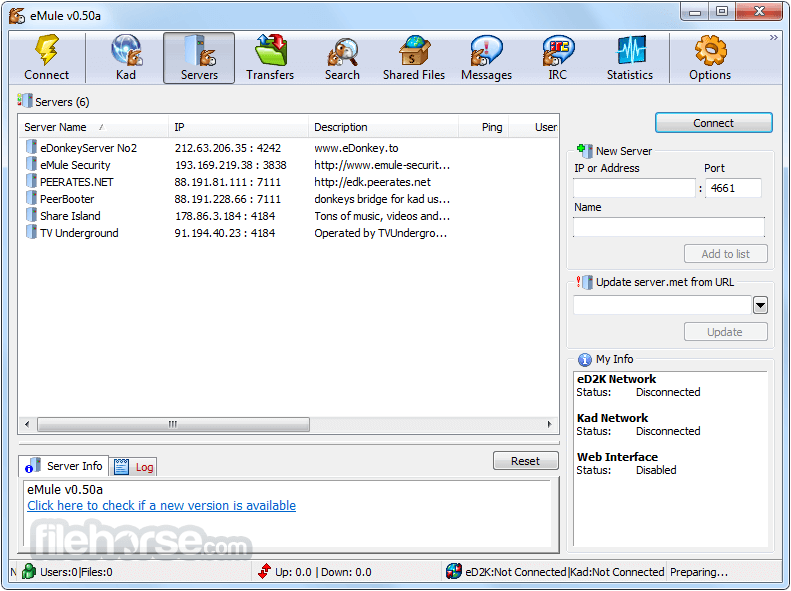Click the Up: 0.0 | Down: 0.0 status
791x591 pixels.
click(323, 572)
